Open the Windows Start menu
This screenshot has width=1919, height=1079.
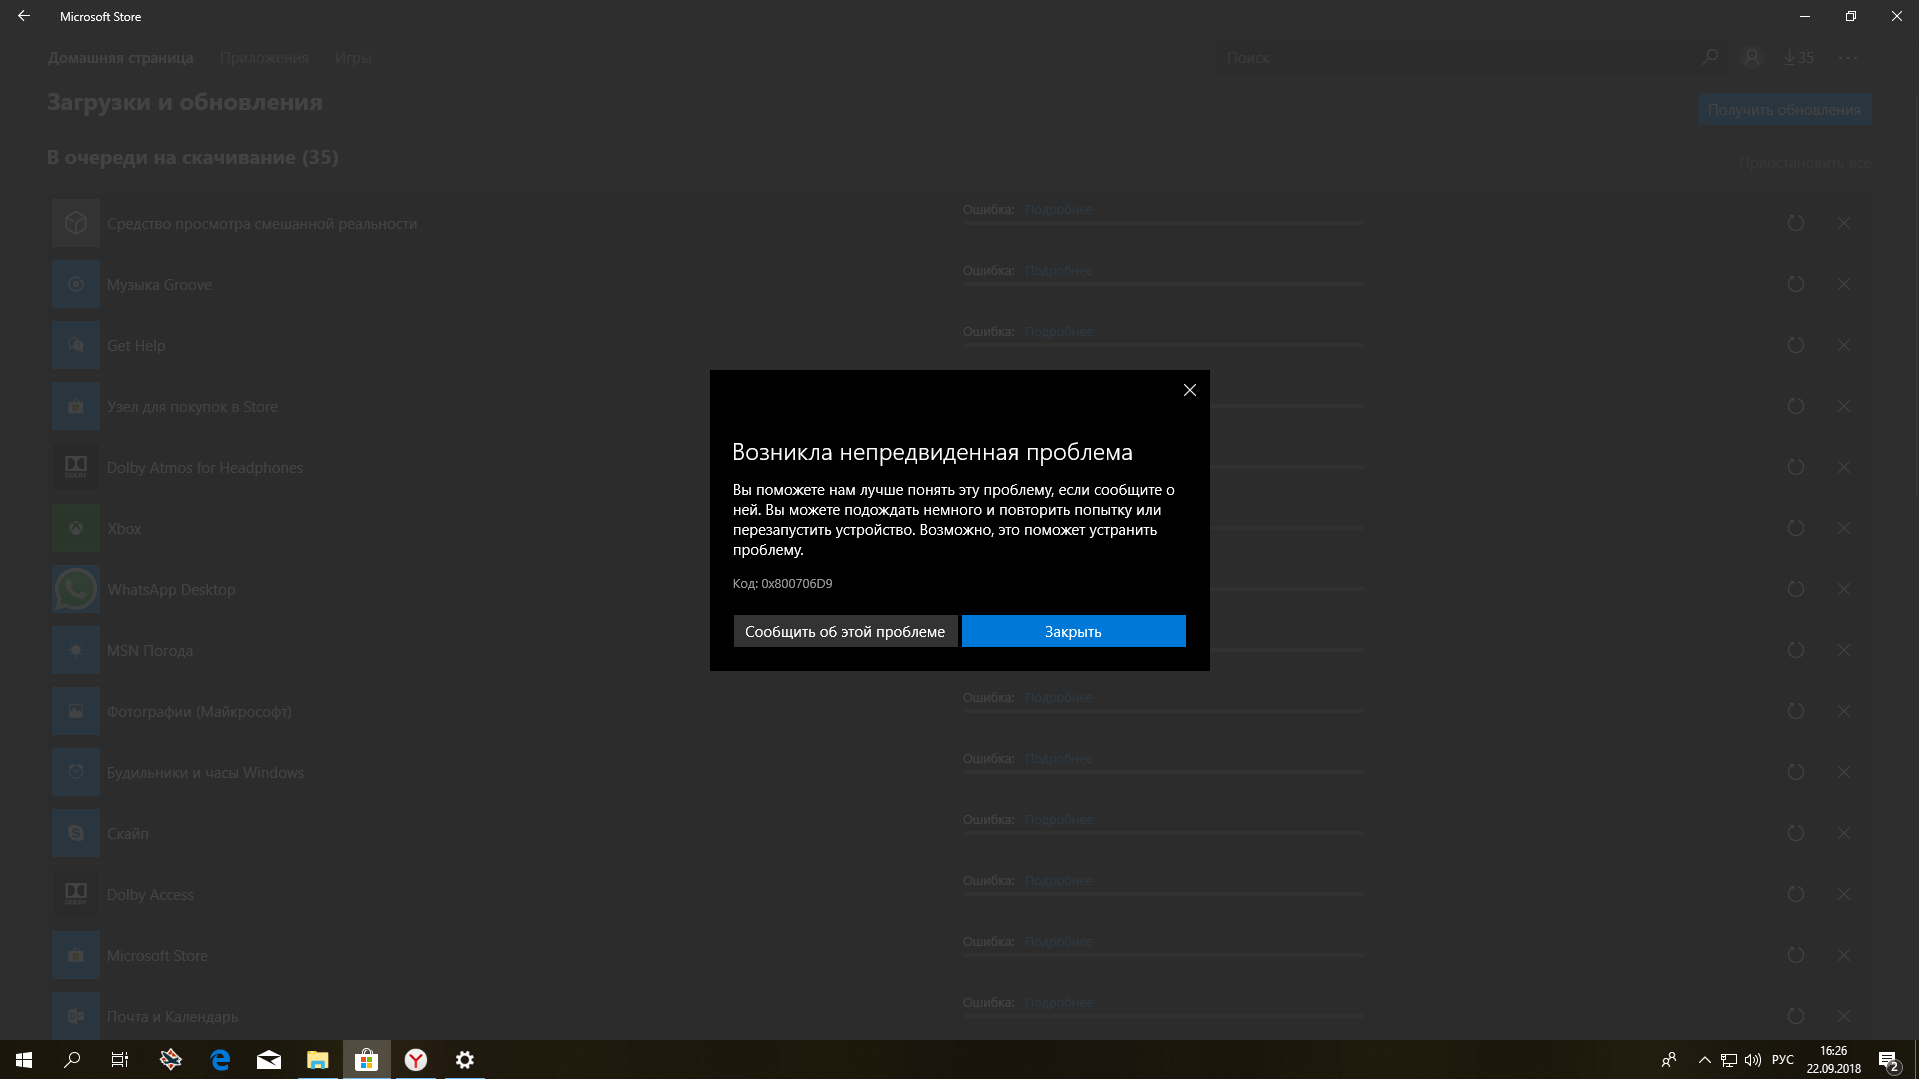click(24, 1059)
